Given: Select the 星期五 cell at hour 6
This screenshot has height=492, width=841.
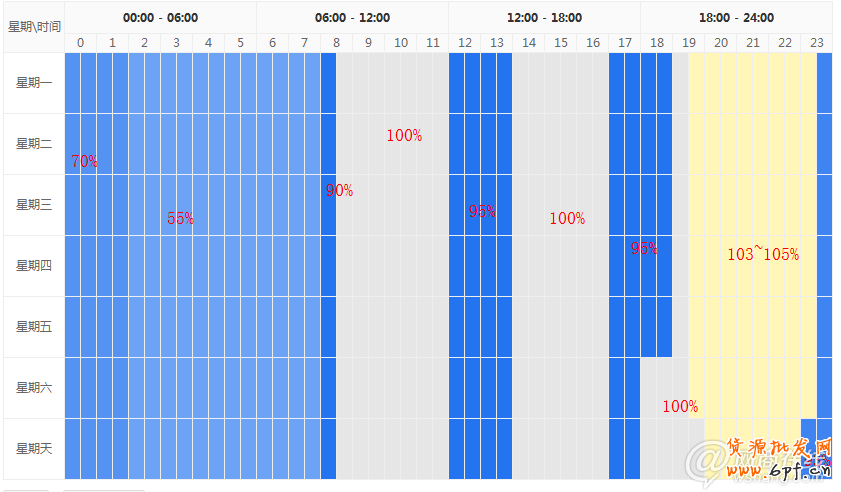Looking at the screenshot, I should (272, 326).
